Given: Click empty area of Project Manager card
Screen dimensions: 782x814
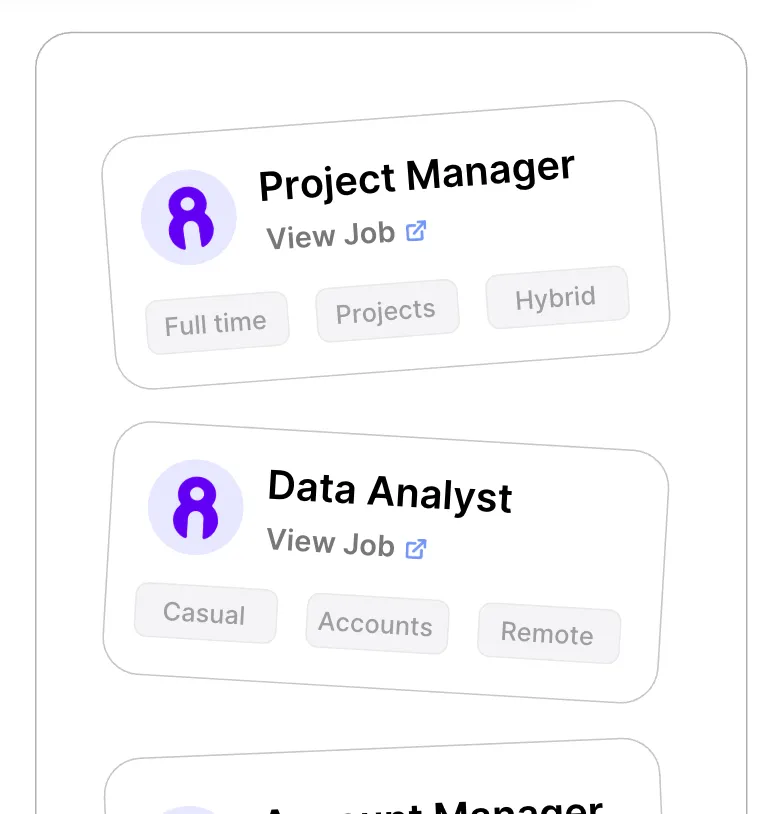Looking at the screenshot, I should 613,218.
